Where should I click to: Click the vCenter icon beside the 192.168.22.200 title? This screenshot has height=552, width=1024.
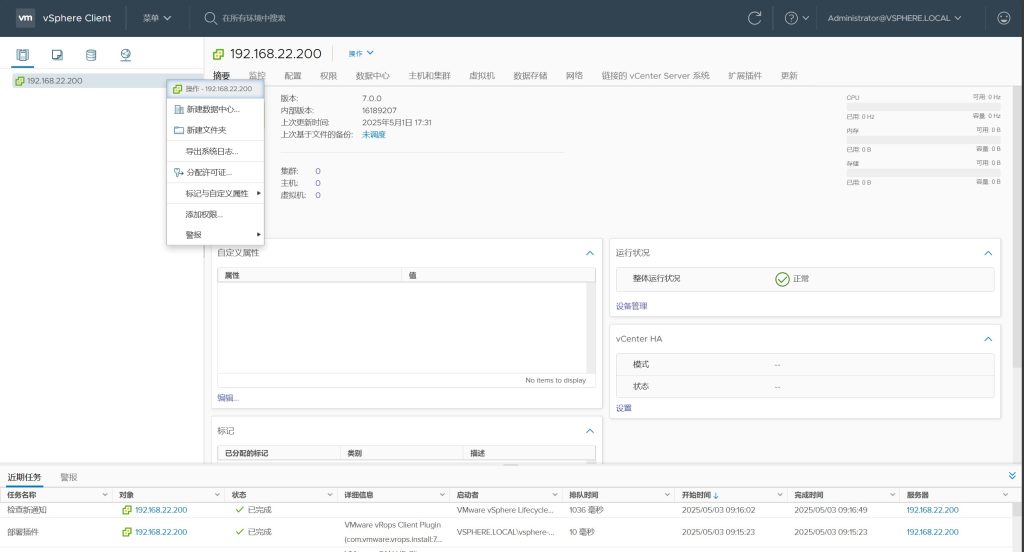[218, 54]
